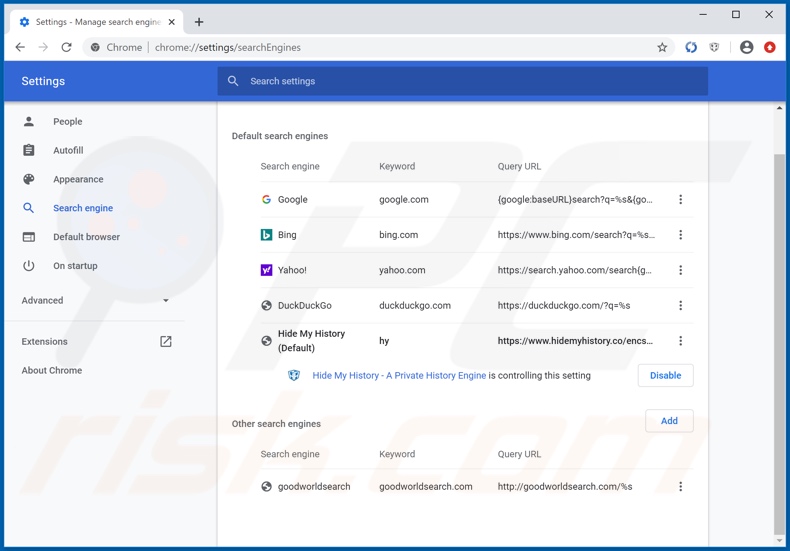
Task: Click Hide My History (Default) entry
Action: [311, 341]
